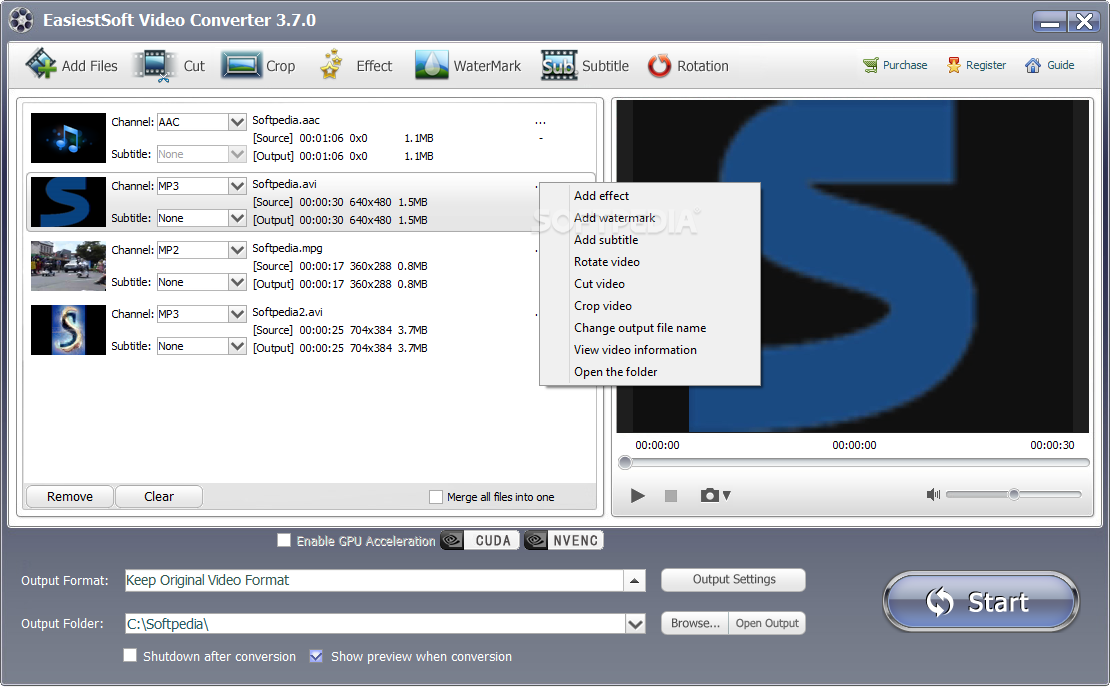1110x687 pixels.
Task: Stop the preview playback
Action: [x=671, y=496]
